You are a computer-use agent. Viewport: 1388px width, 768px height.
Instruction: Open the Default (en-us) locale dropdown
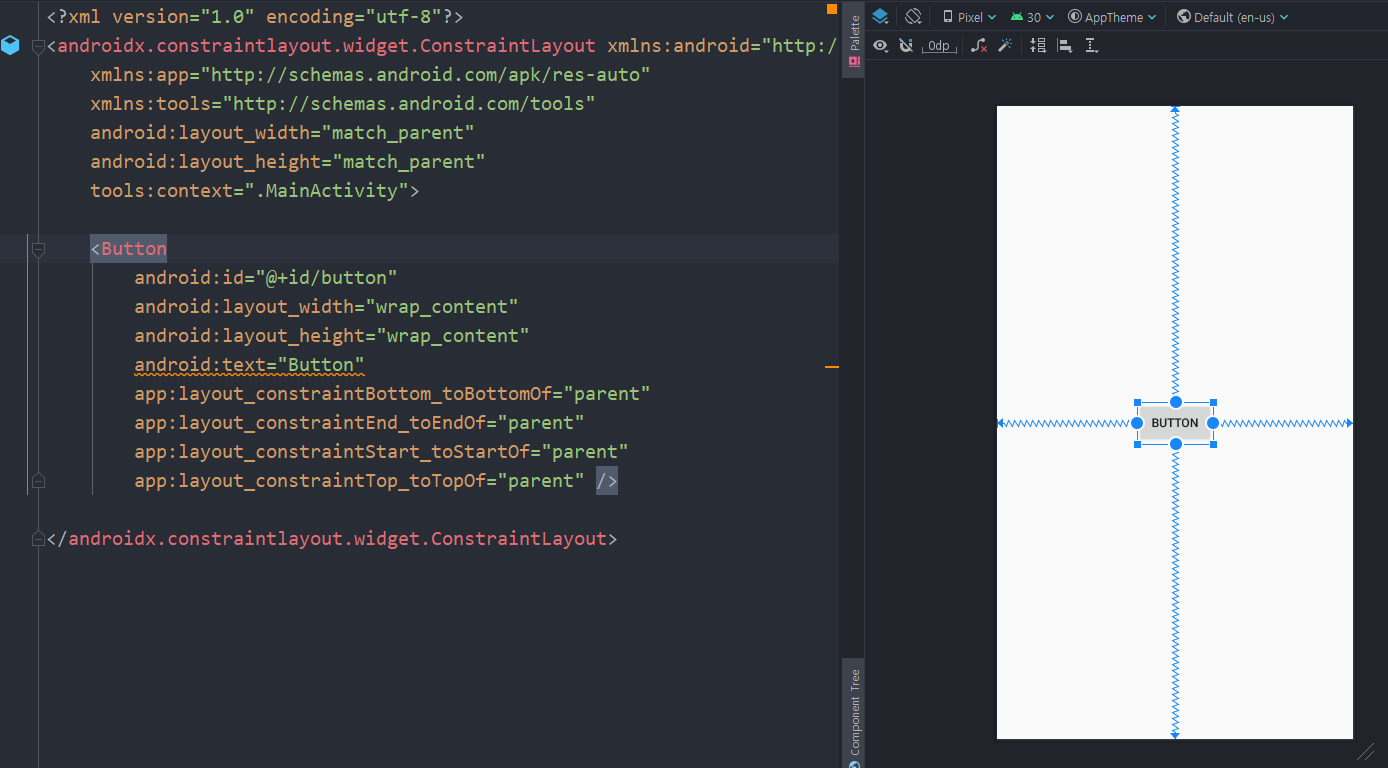(1232, 17)
